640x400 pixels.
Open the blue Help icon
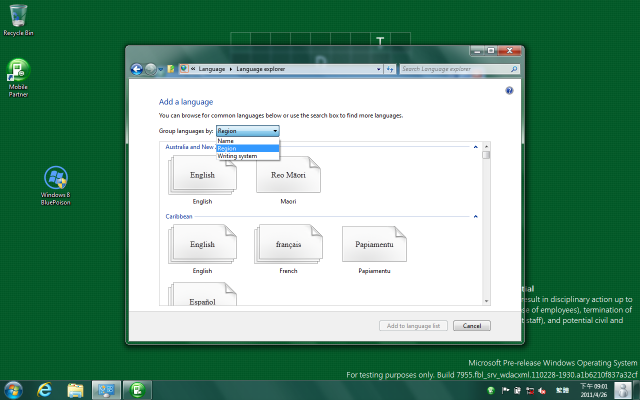pyautogui.click(x=509, y=91)
